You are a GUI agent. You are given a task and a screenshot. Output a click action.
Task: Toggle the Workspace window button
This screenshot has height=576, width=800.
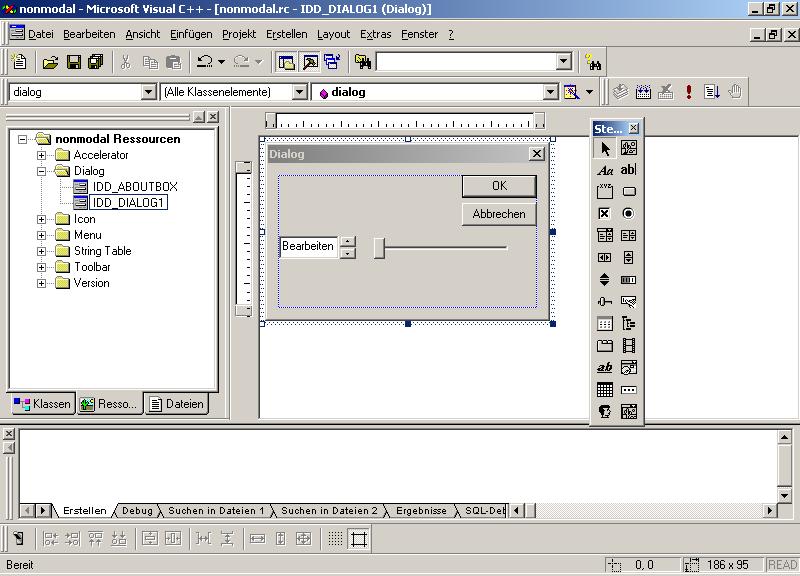click(x=287, y=62)
